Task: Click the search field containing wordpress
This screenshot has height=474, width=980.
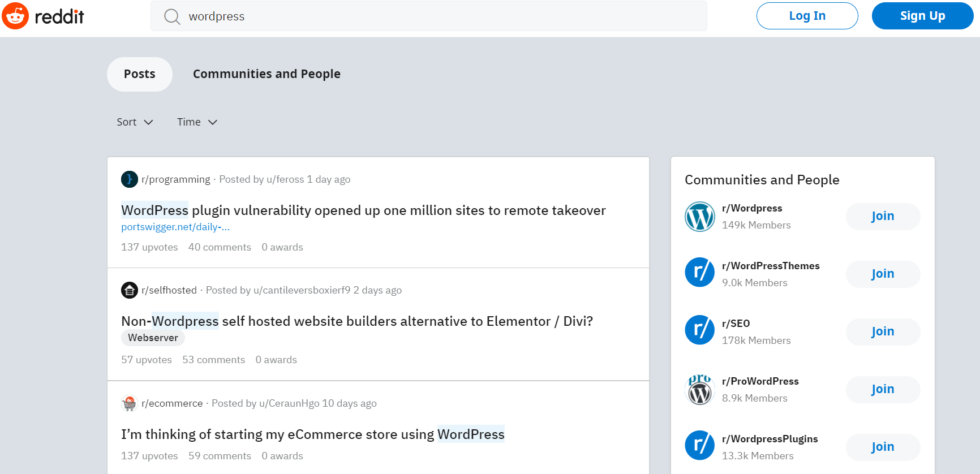Action: (429, 16)
